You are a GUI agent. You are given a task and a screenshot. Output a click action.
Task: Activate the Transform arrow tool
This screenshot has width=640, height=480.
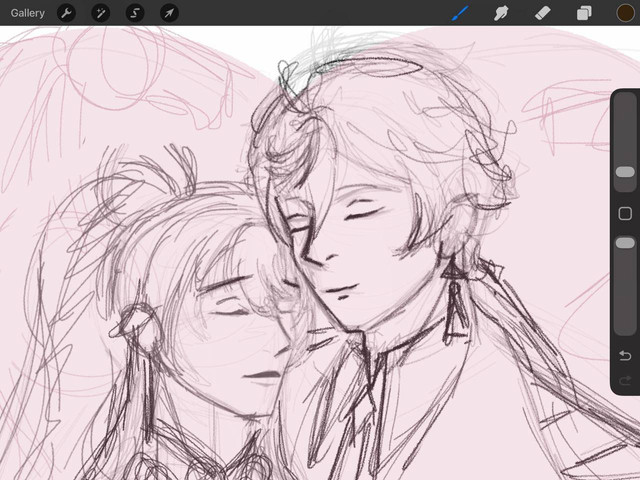pos(169,13)
